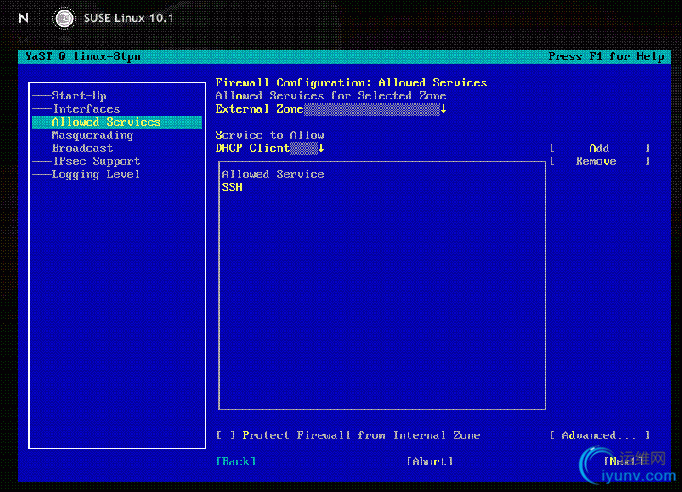Go to the Masquerading settings
This screenshot has height=492, width=682.
click(92, 135)
